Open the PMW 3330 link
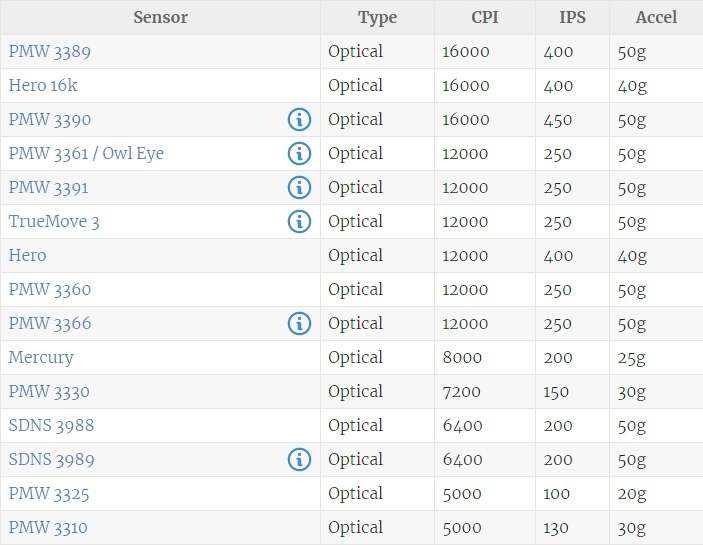Screen dimensions: 703x545 point(50,392)
